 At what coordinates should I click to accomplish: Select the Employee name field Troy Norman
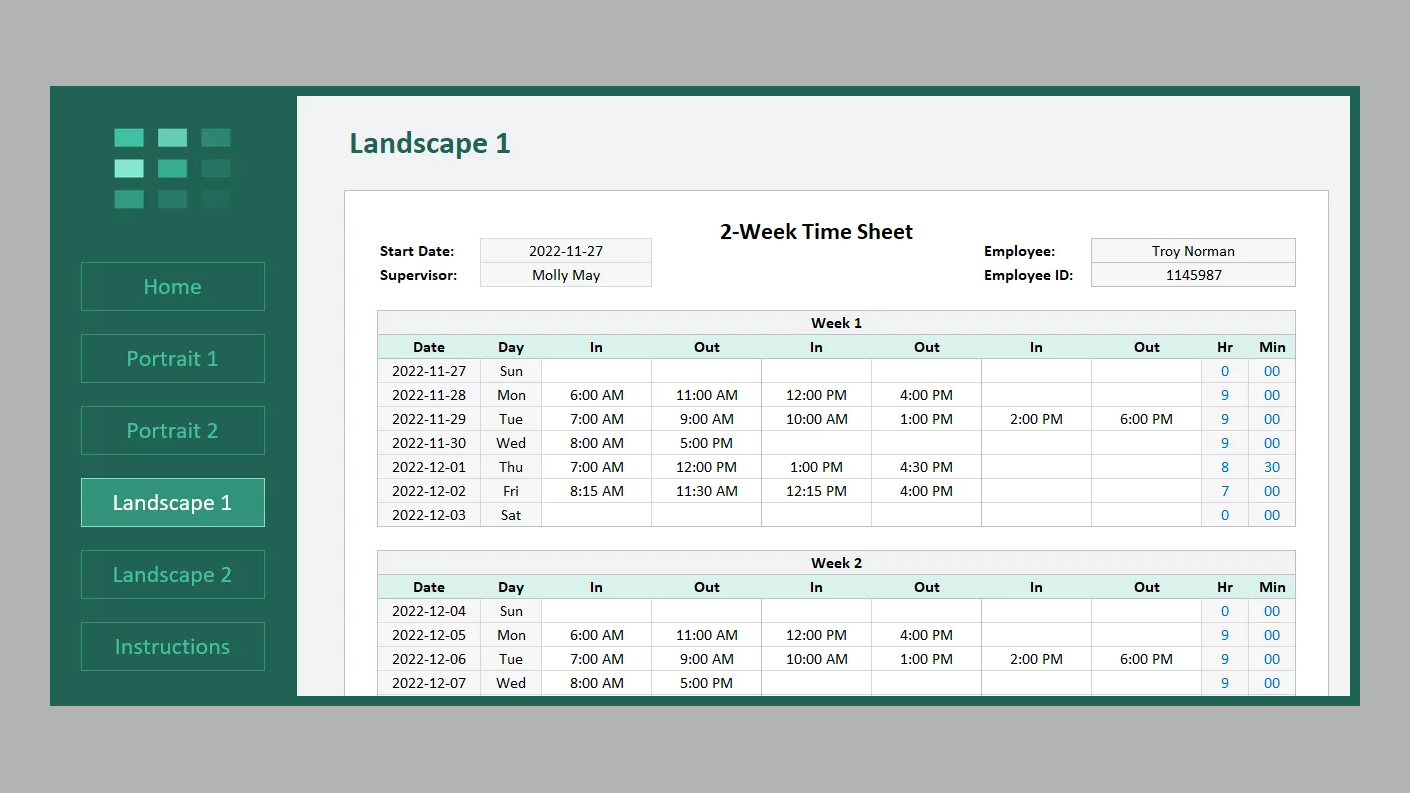point(1193,251)
